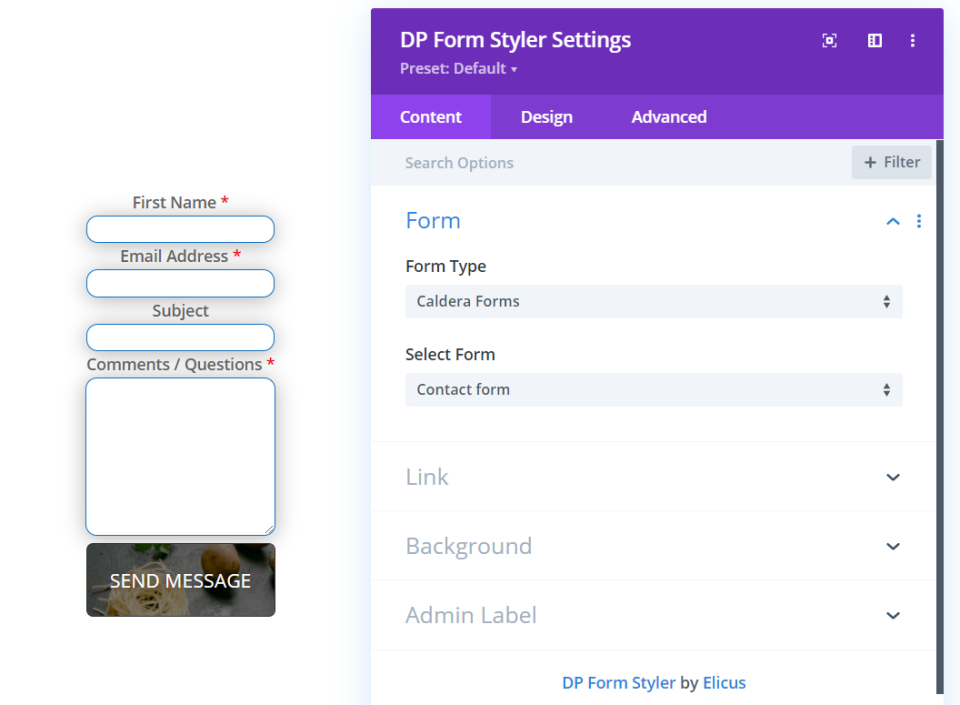This screenshot has height=705, width=960.
Task: Open the Form Type dropdown
Action: click(x=653, y=301)
